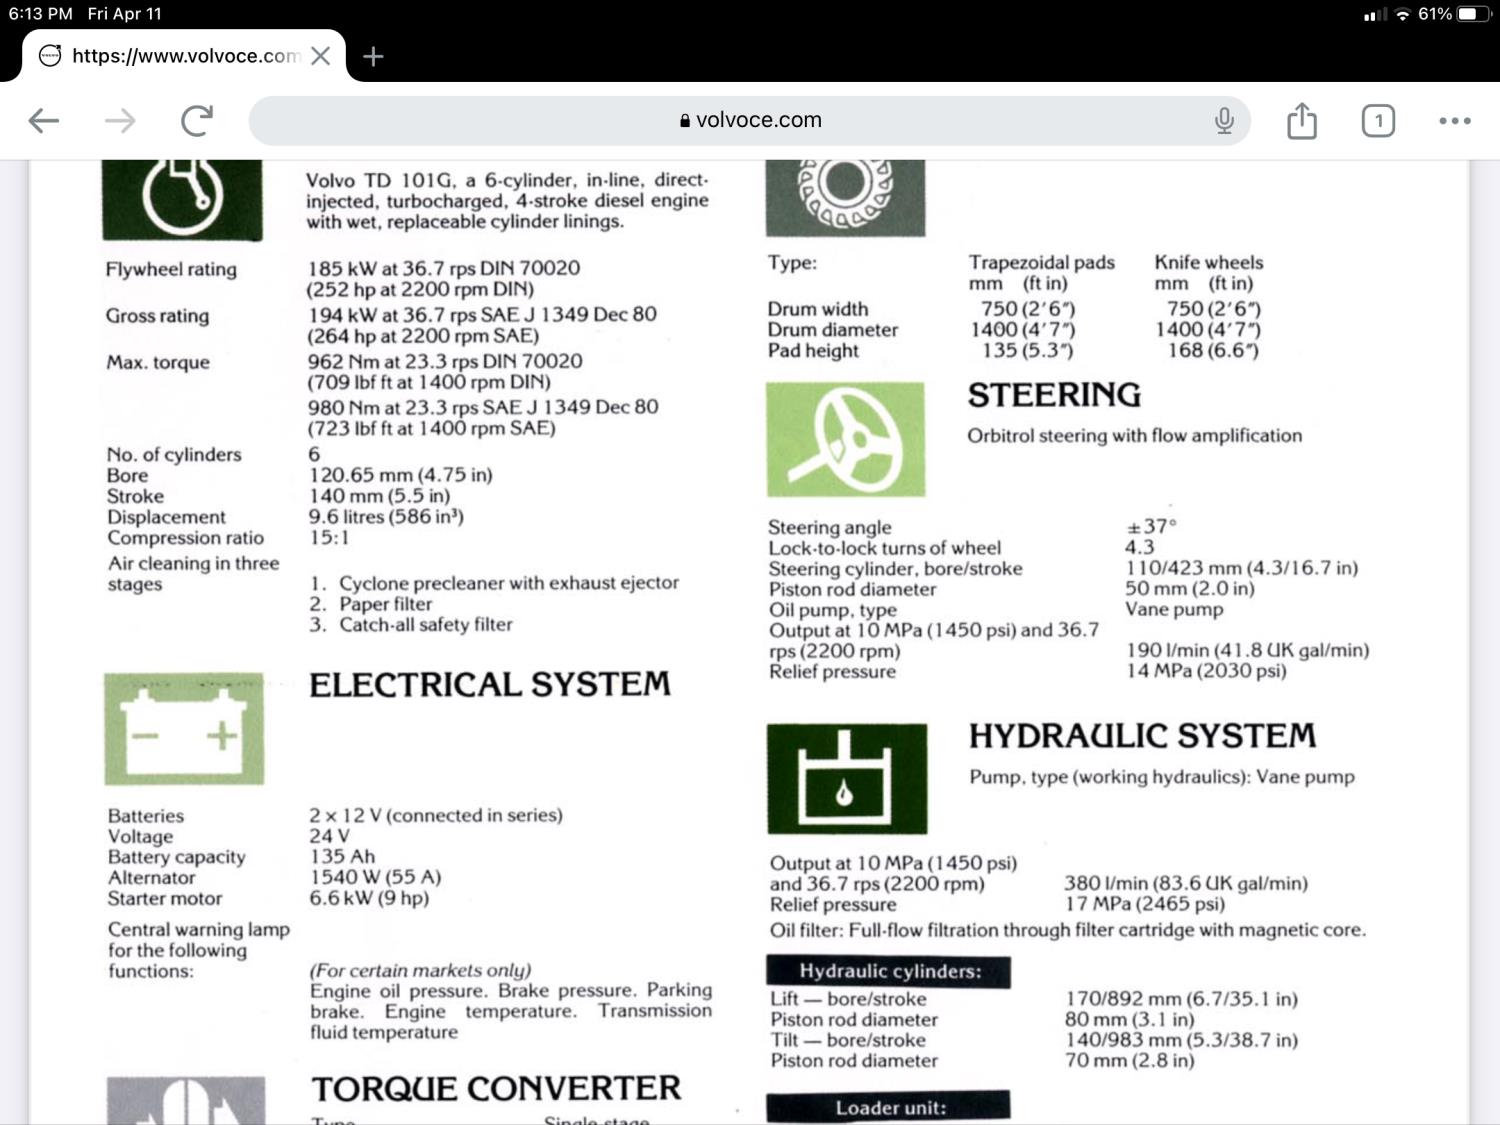Screen dimensions: 1500x1125
Task: Tap the compactor drum wheel icon
Action: (x=846, y=197)
